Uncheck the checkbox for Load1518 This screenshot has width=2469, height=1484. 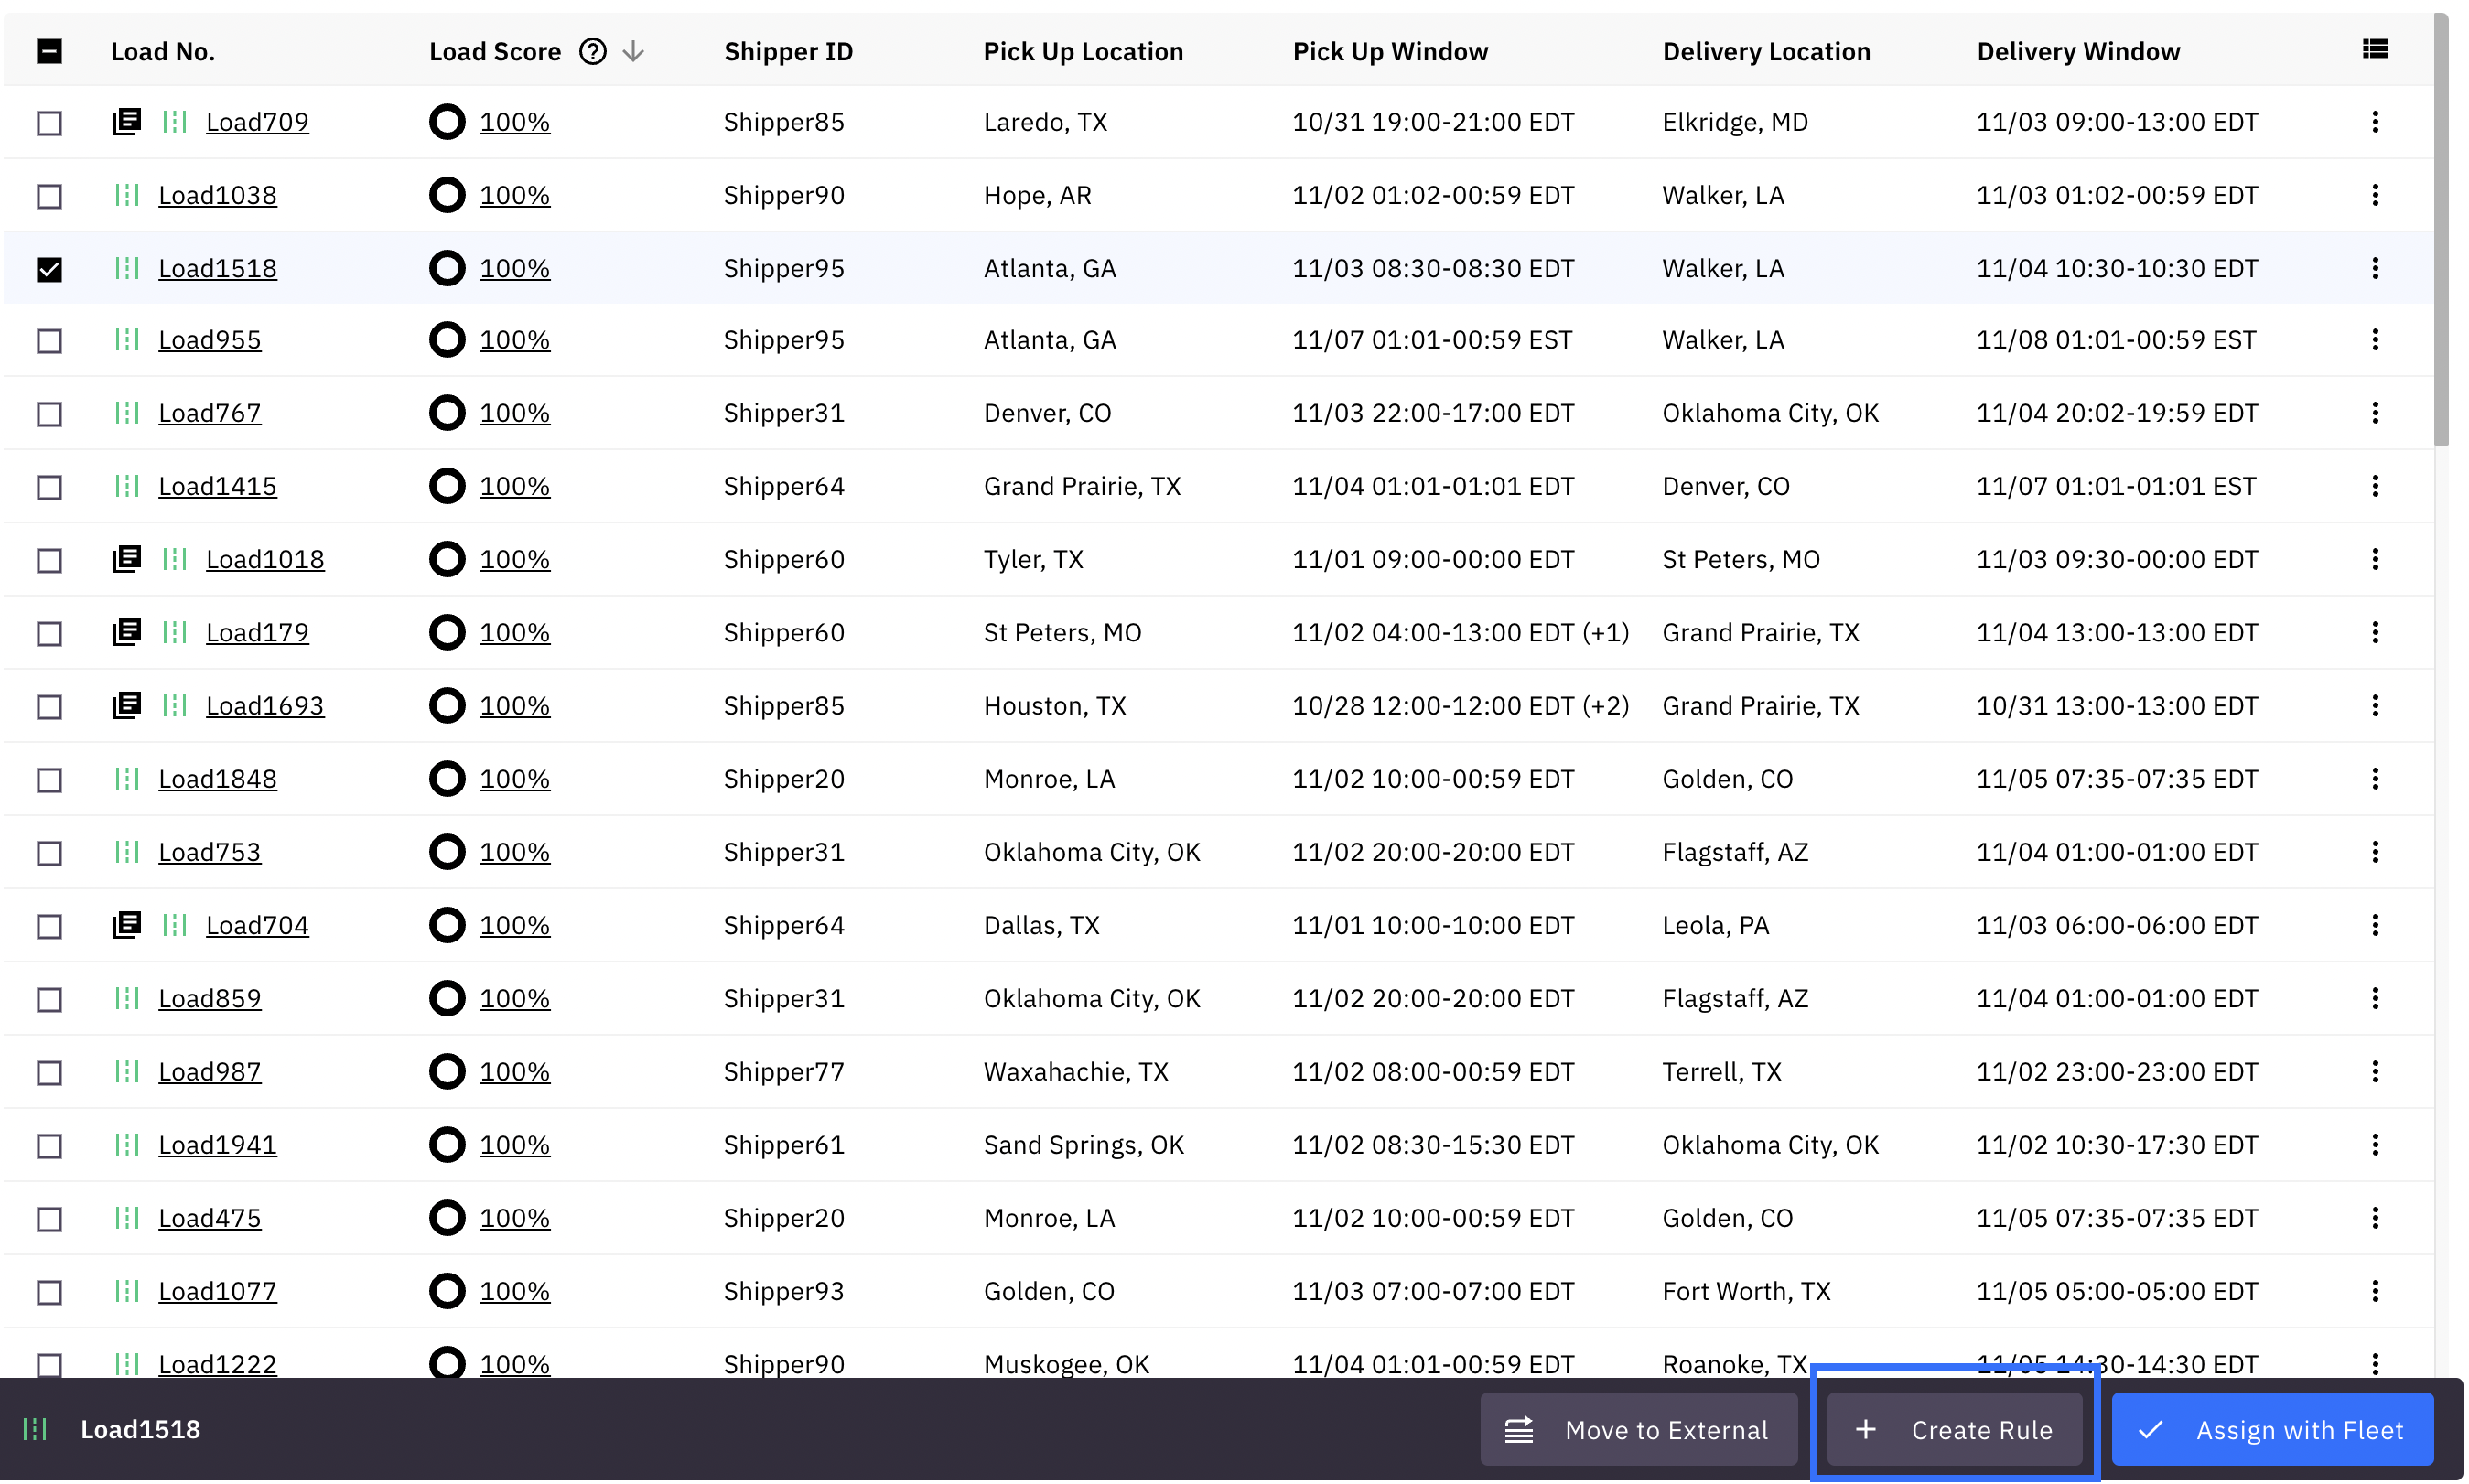point(50,268)
